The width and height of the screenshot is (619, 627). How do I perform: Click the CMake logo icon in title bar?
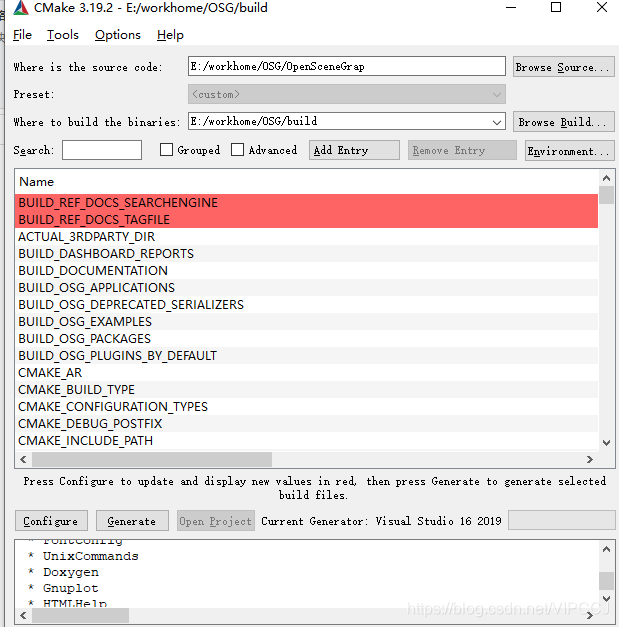point(21,8)
